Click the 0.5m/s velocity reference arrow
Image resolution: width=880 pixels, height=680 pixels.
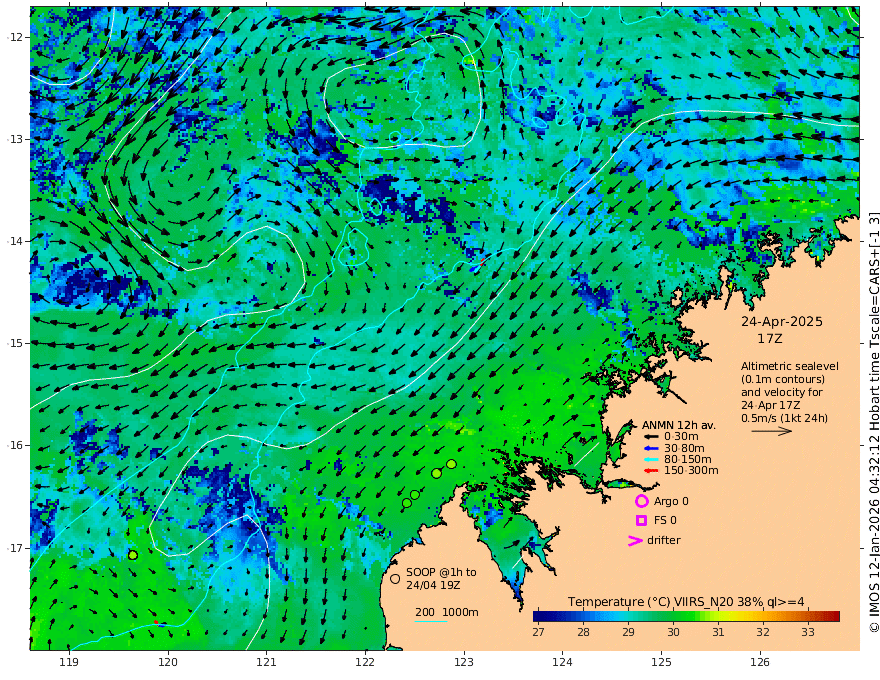point(772,431)
